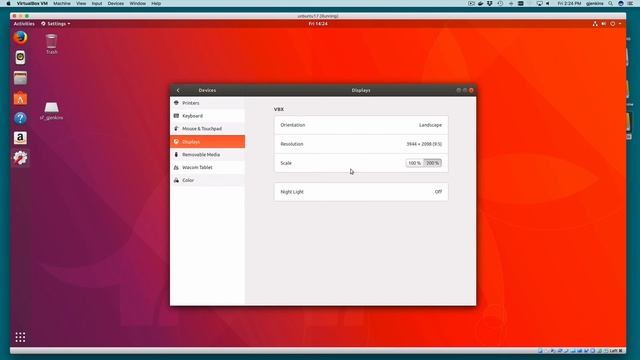Select Keyboard in the Devices sidebar
This screenshot has width=640, height=360.
pyautogui.click(x=207, y=116)
